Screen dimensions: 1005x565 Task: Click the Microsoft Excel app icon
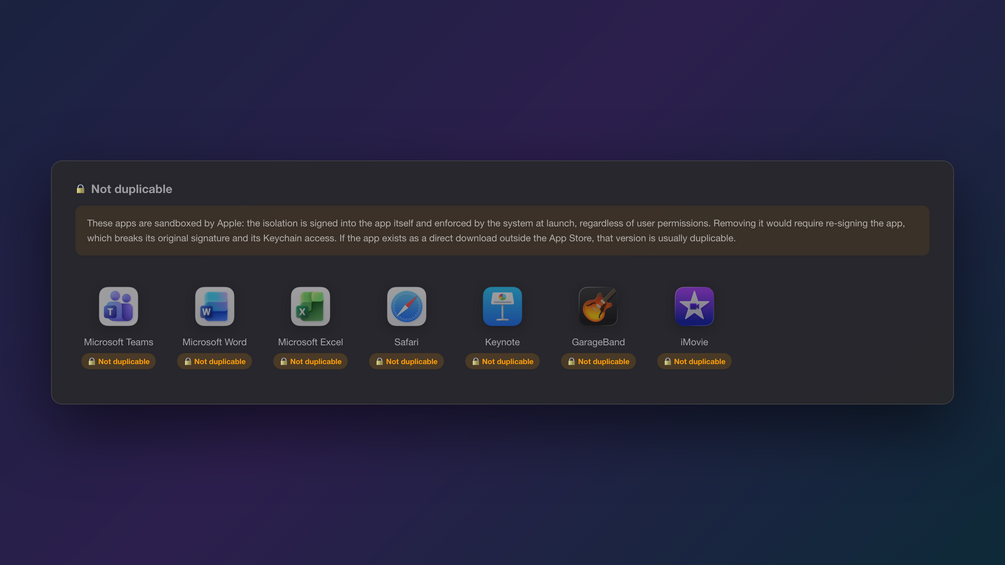click(310, 306)
